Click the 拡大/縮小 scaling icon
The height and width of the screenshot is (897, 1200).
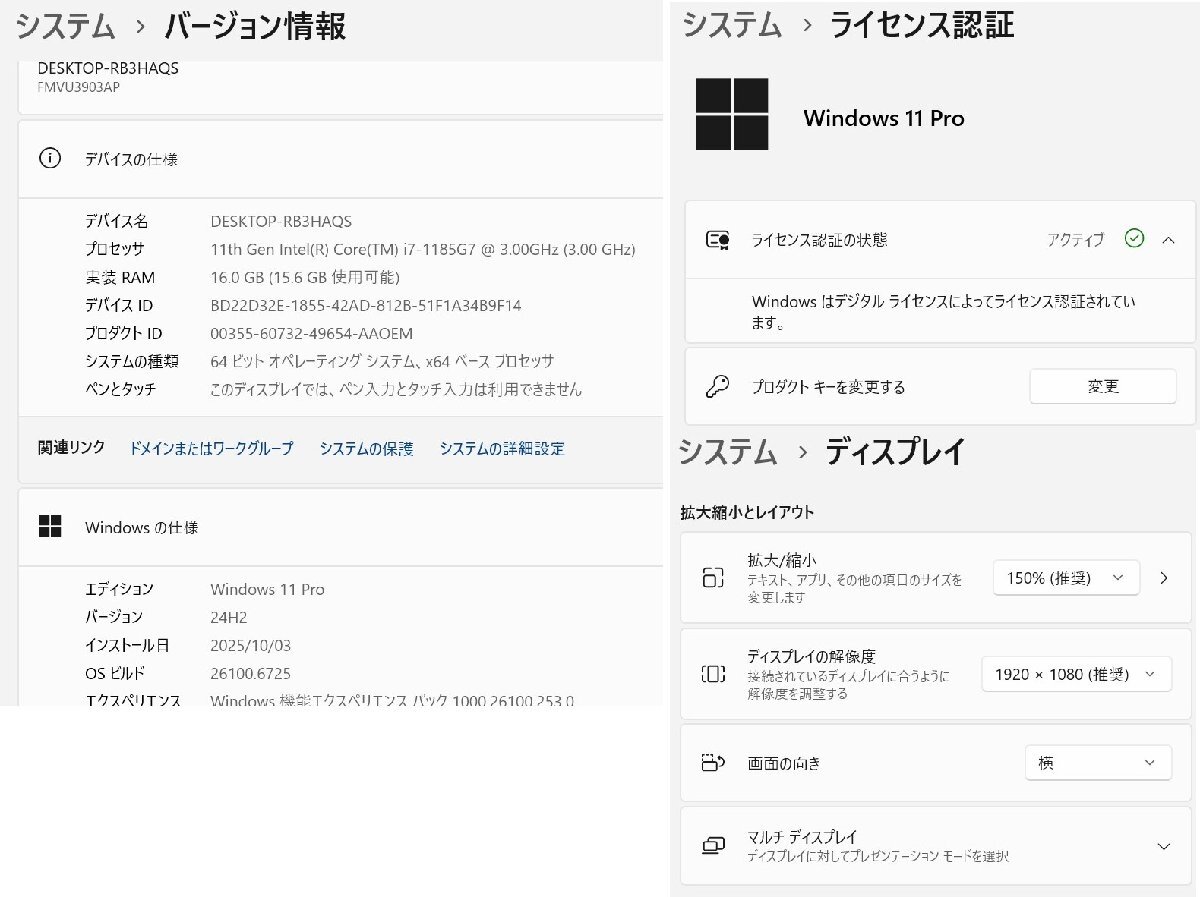(x=713, y=577)
